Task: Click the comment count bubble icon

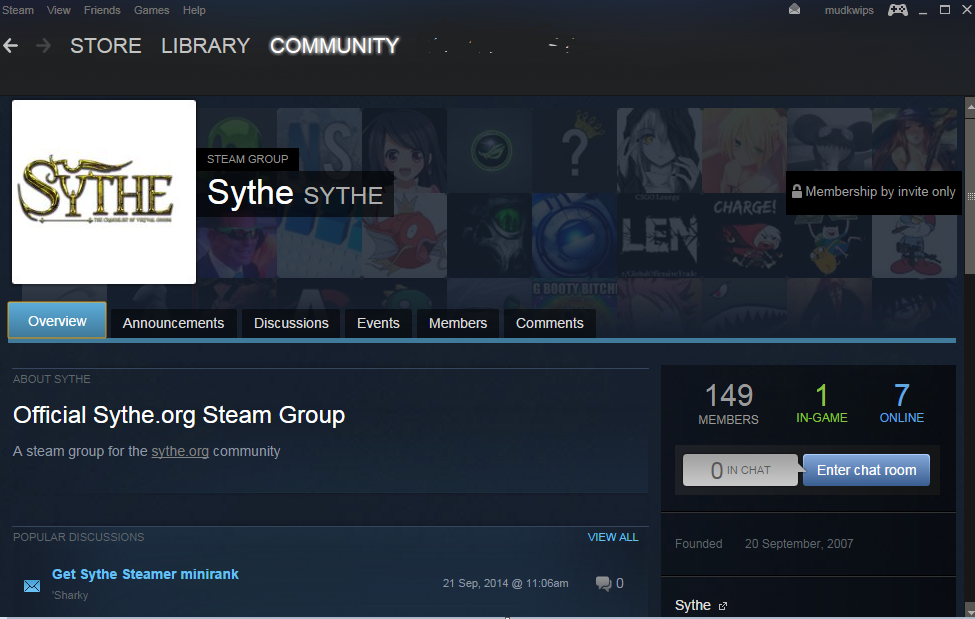Action: (603, 583)
